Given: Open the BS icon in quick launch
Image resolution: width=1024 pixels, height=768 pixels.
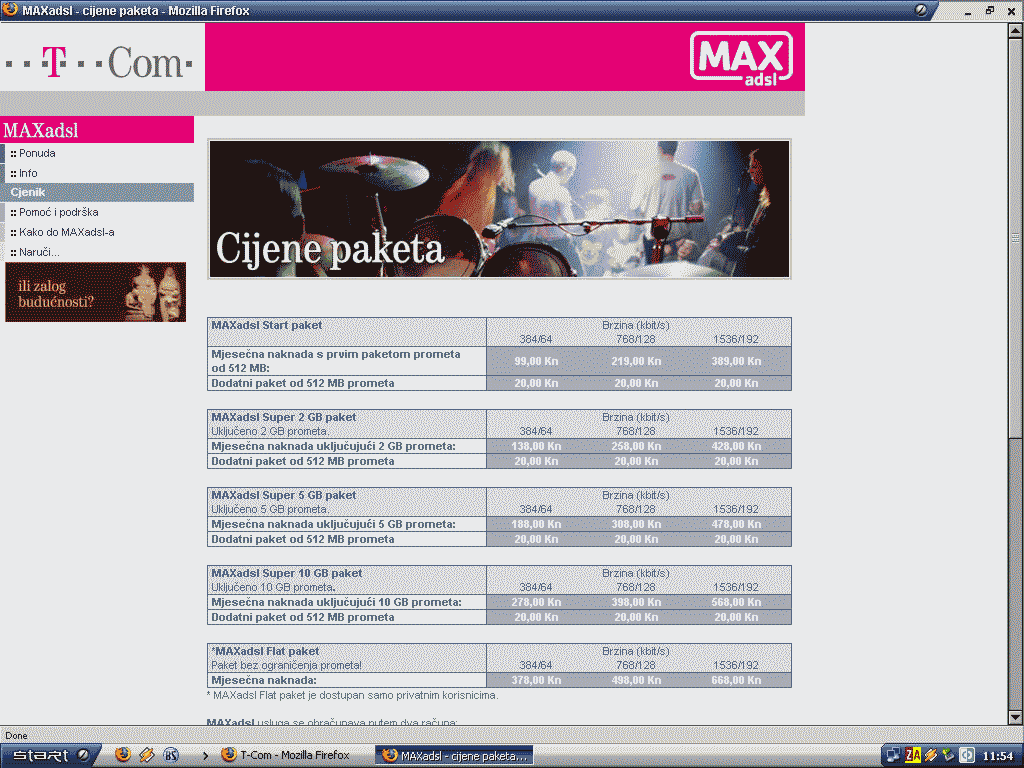Looking at the screenshot, I should 171,755.
